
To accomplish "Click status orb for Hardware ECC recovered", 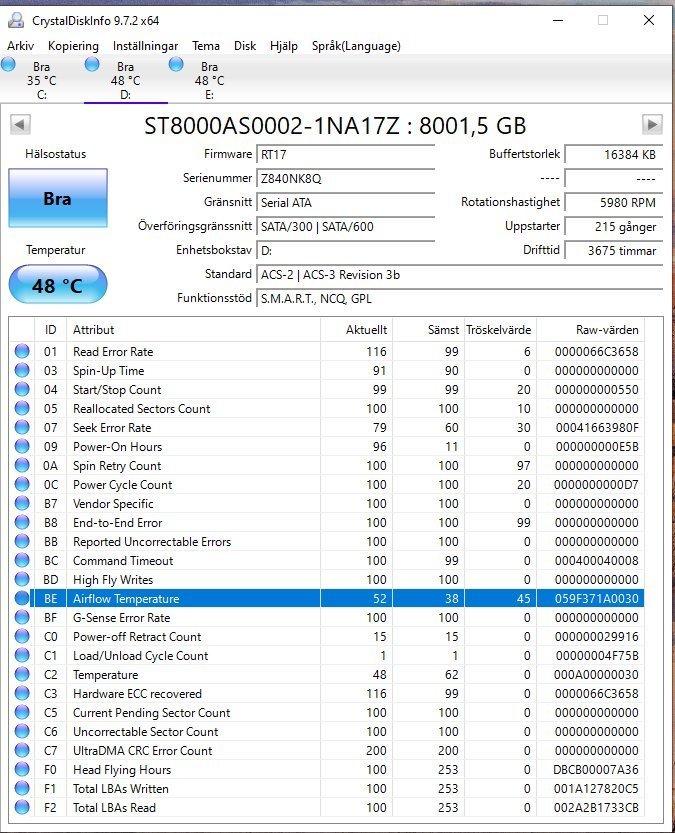I will pos(22,693).
